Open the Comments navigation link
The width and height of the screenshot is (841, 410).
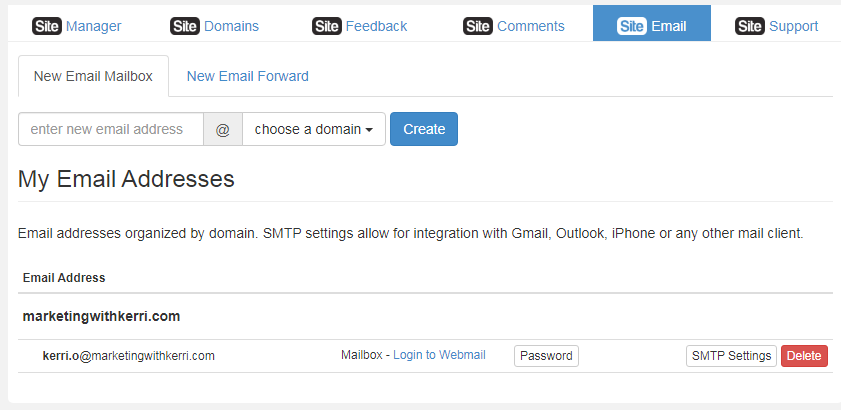[530, 26]
